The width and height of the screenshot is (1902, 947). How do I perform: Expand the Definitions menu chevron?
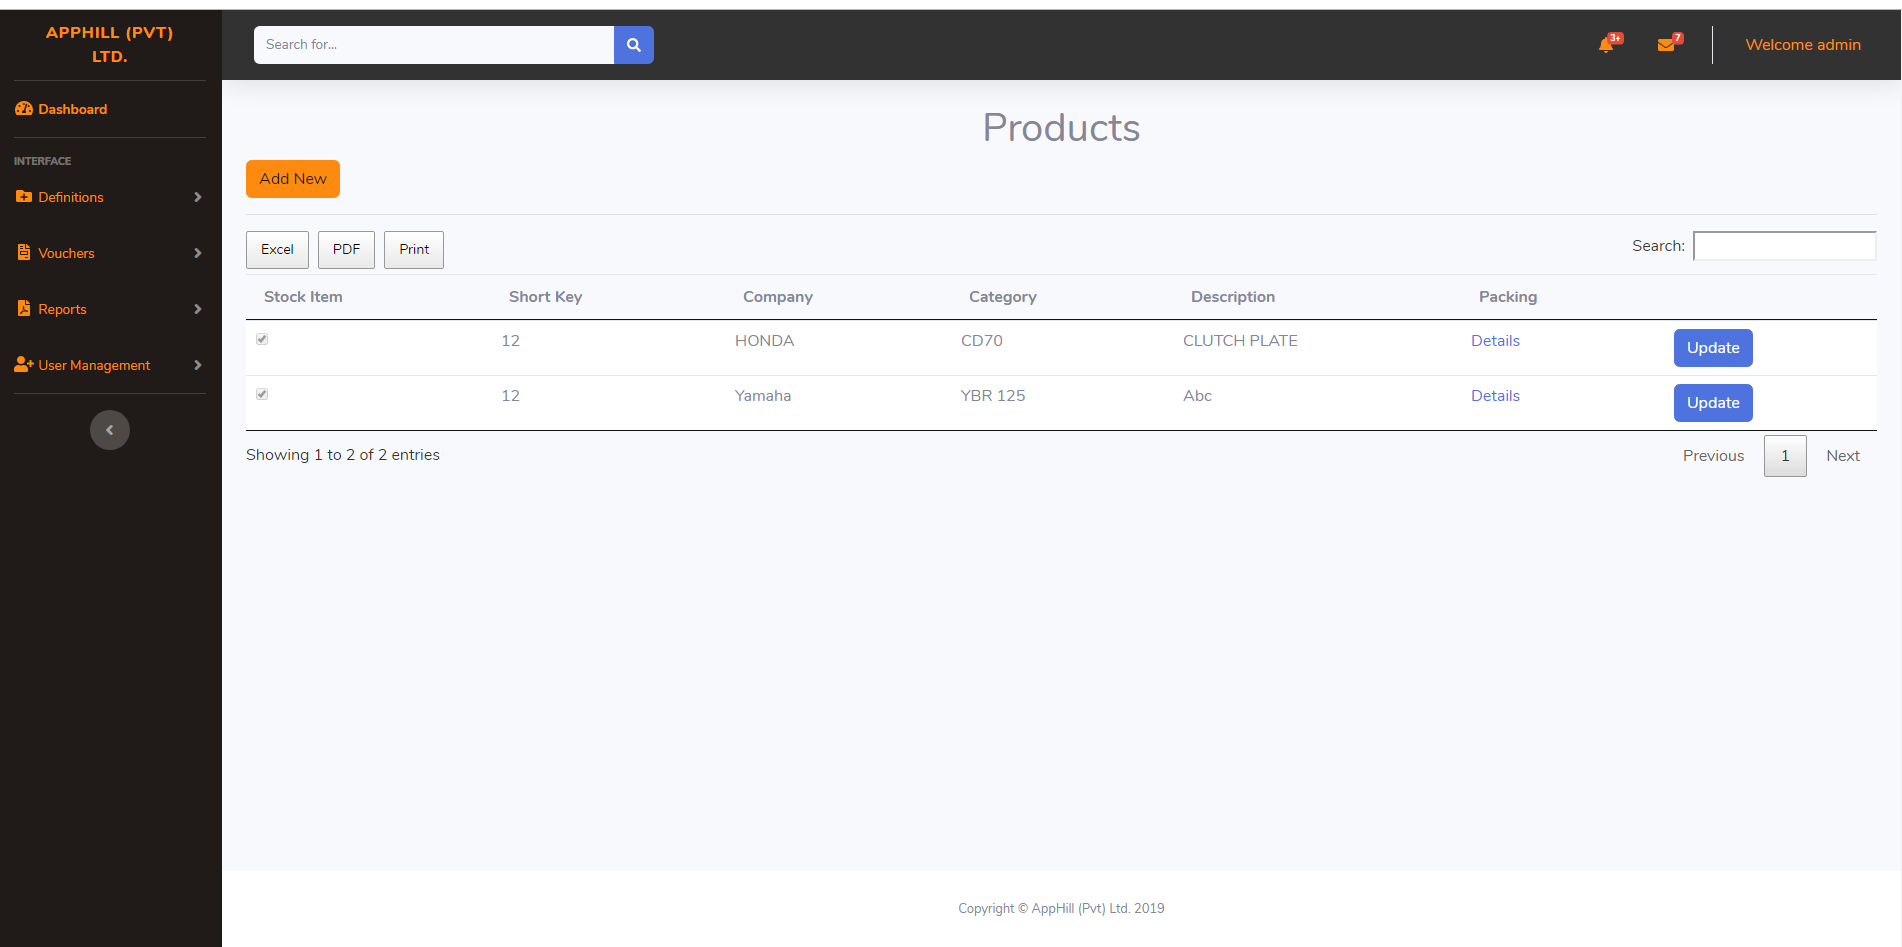tap(197, 197)
